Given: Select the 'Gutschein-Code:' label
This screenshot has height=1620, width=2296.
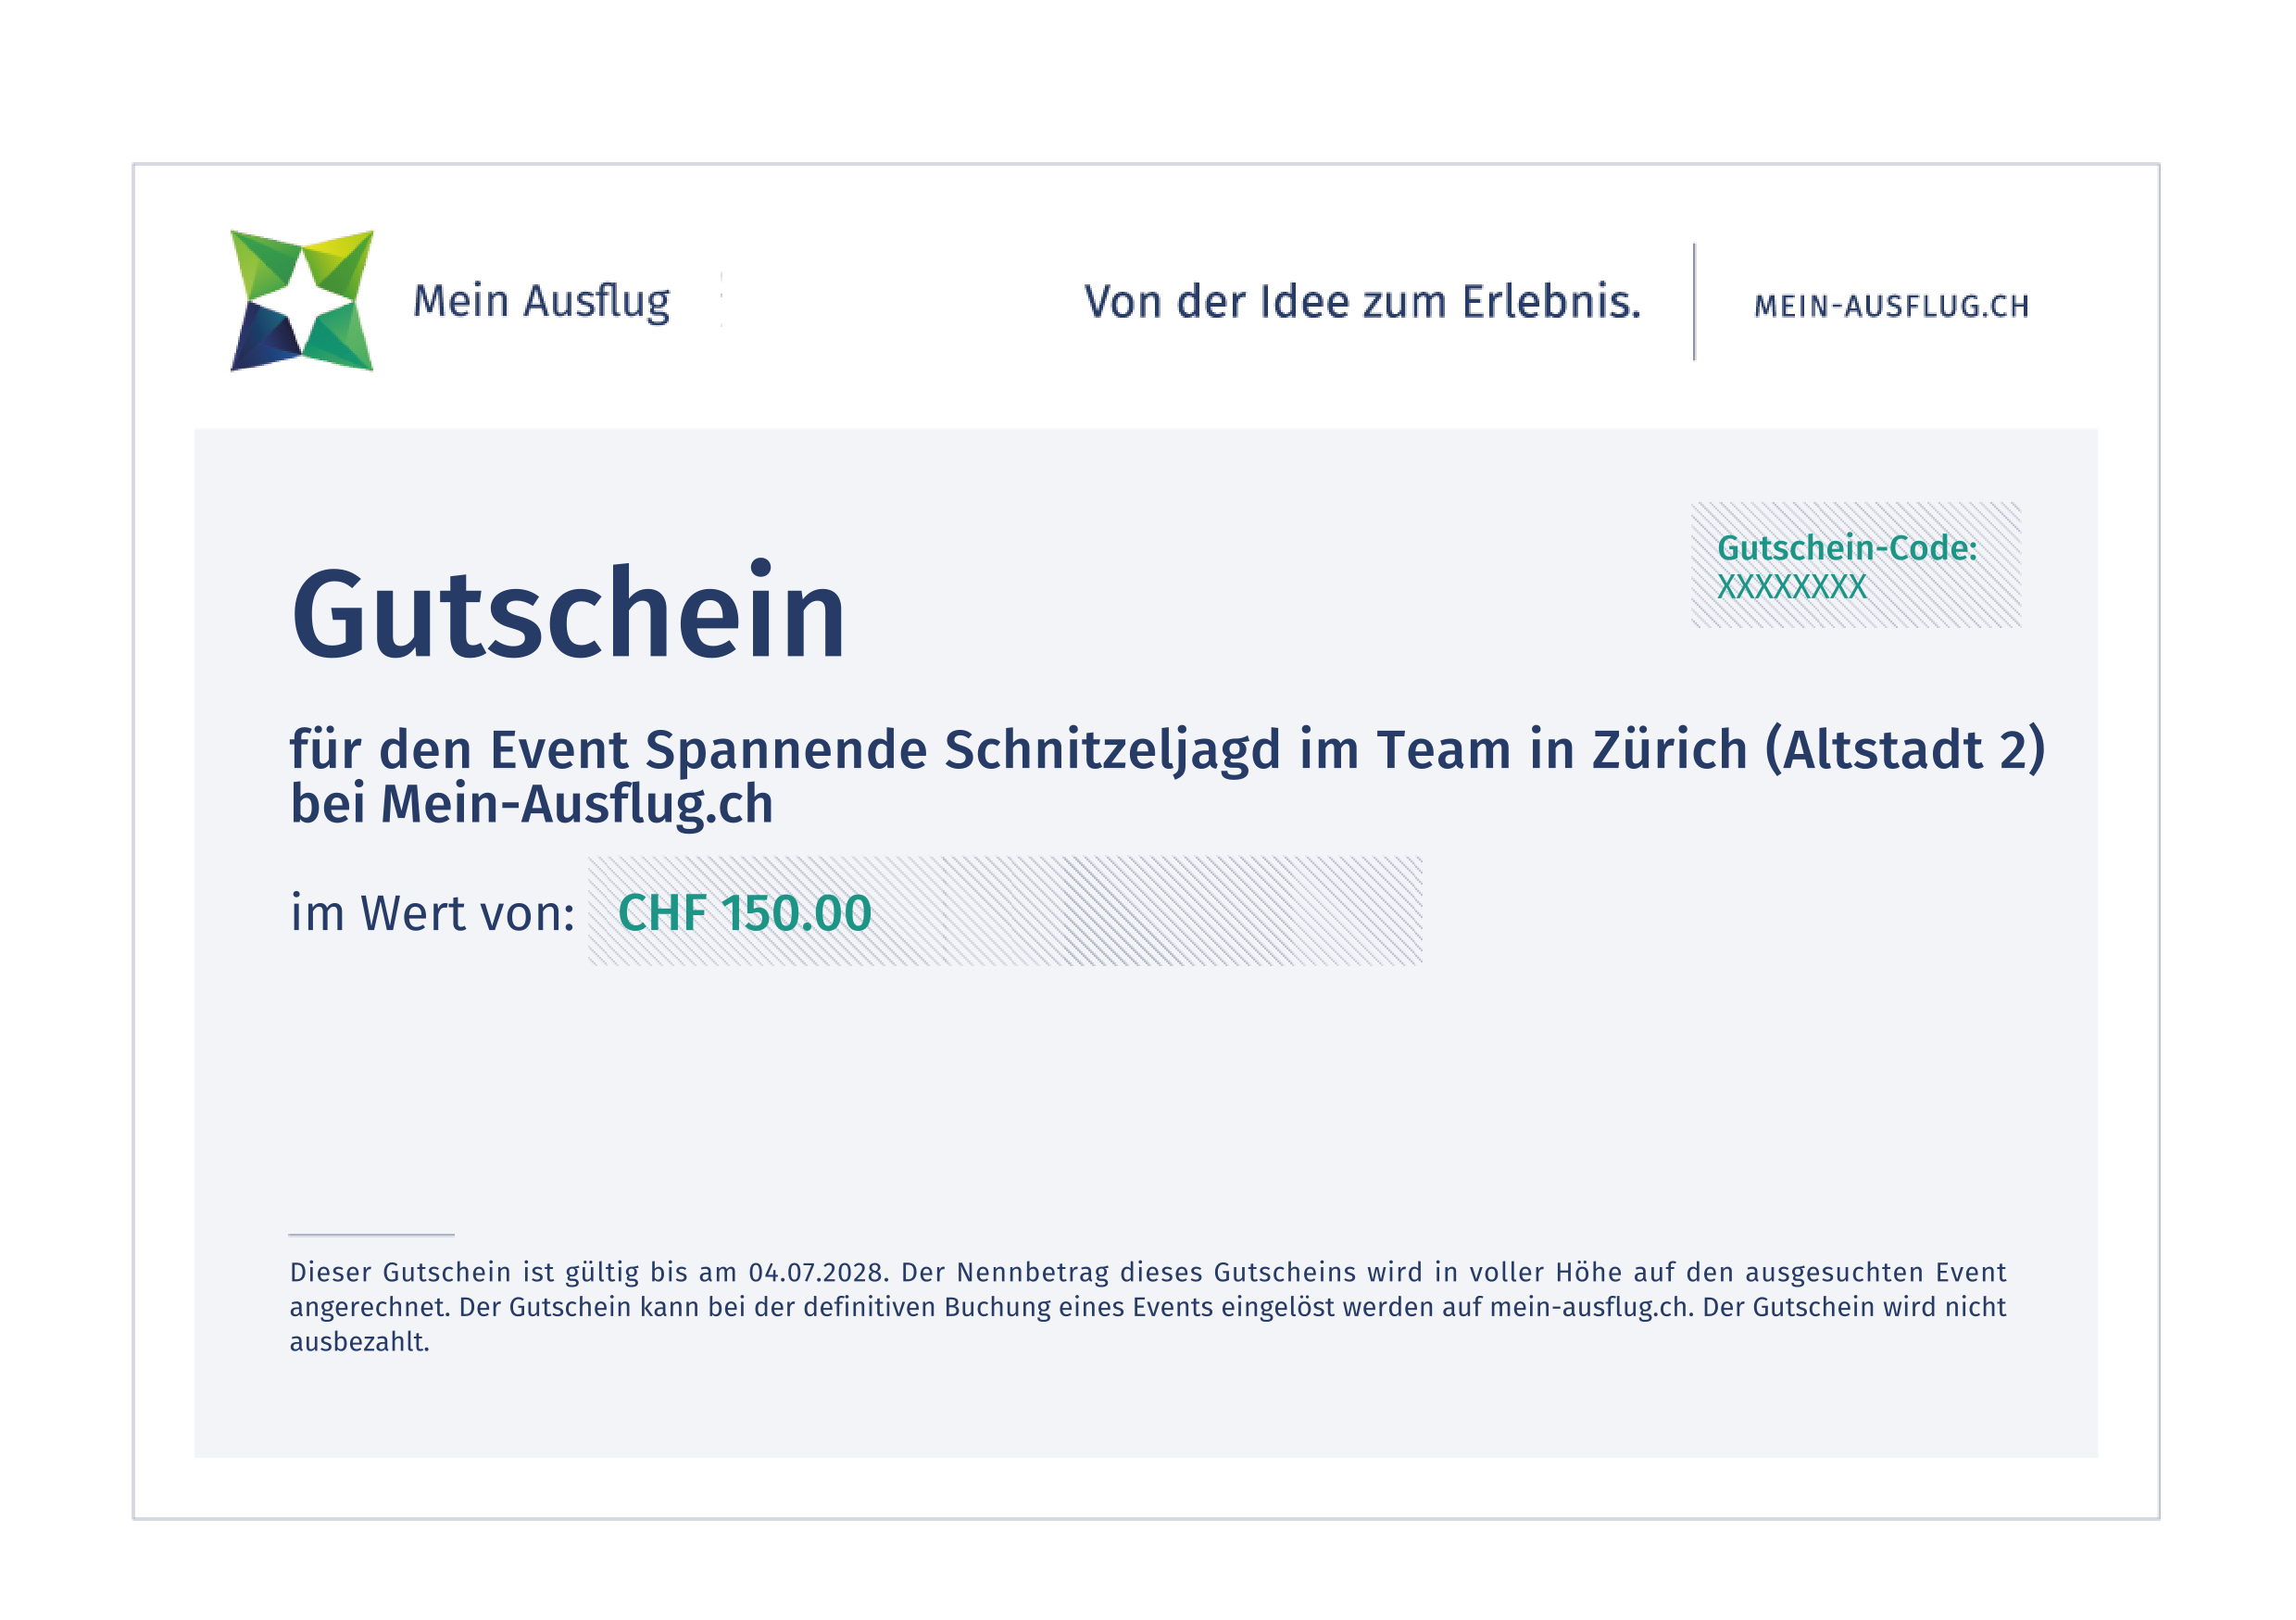Looking at the screenshot, I should [x=1847, y=547].
